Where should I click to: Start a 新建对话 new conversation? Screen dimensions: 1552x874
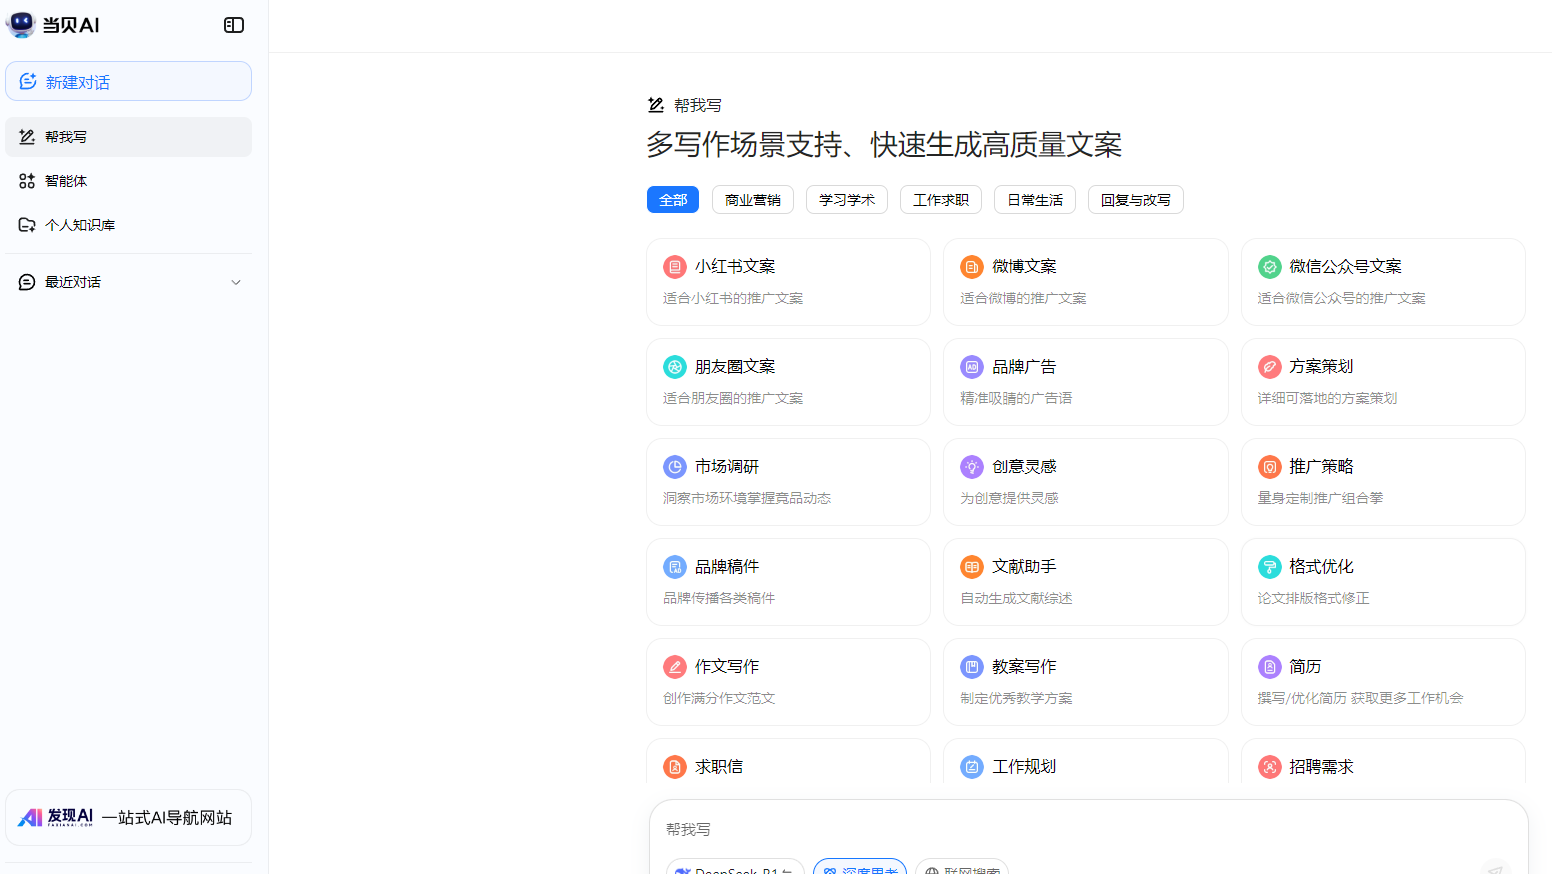tap(128, 81)
